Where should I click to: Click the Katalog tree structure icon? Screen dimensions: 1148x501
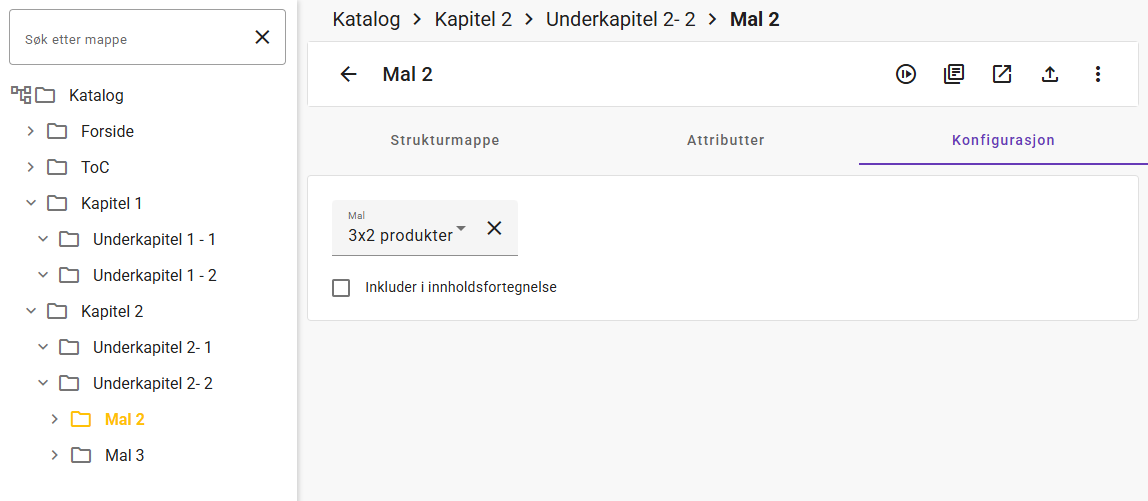pos(20,95)
